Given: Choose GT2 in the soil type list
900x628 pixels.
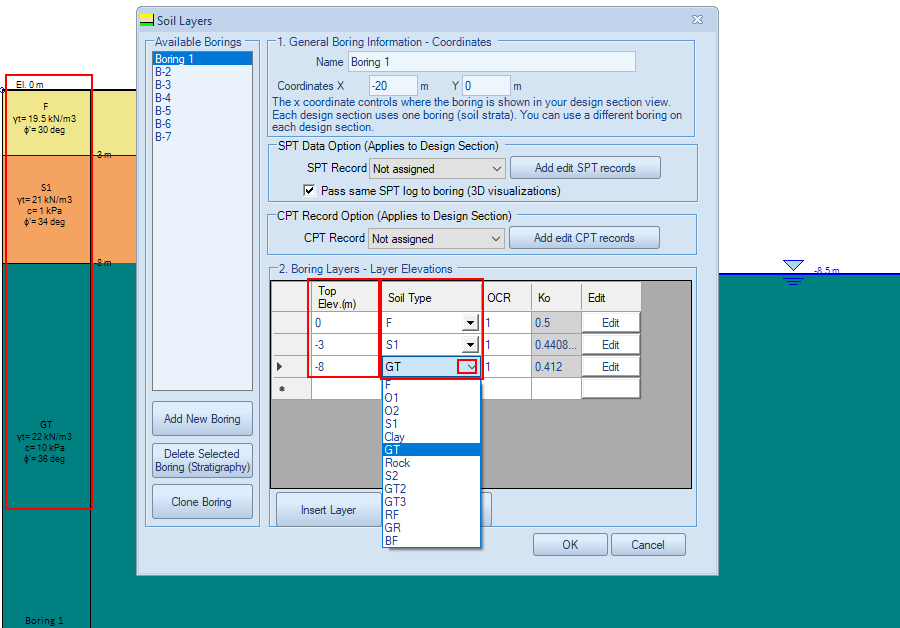Looking at the screenshot, I should coord(431,489).
